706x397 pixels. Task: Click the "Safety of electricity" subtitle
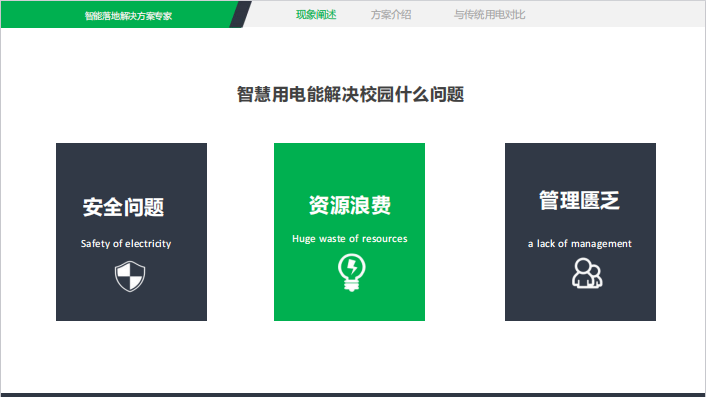pyautogui.click(x=126, y=244)
